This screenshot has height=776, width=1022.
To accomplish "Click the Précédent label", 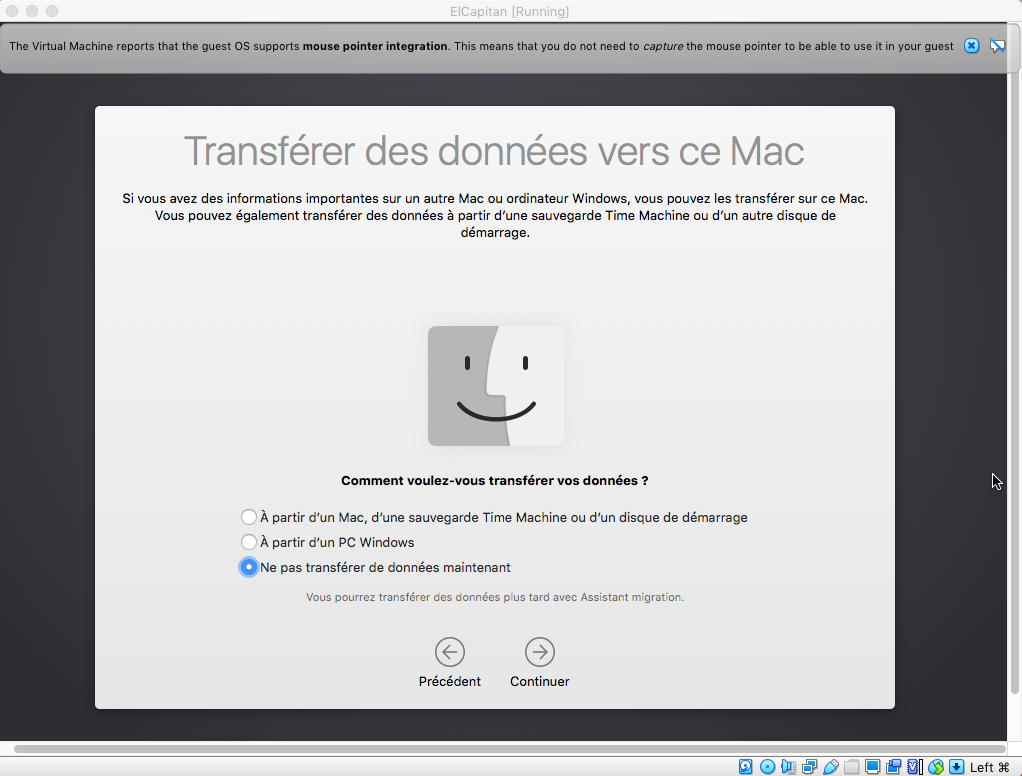I will 450,682.
